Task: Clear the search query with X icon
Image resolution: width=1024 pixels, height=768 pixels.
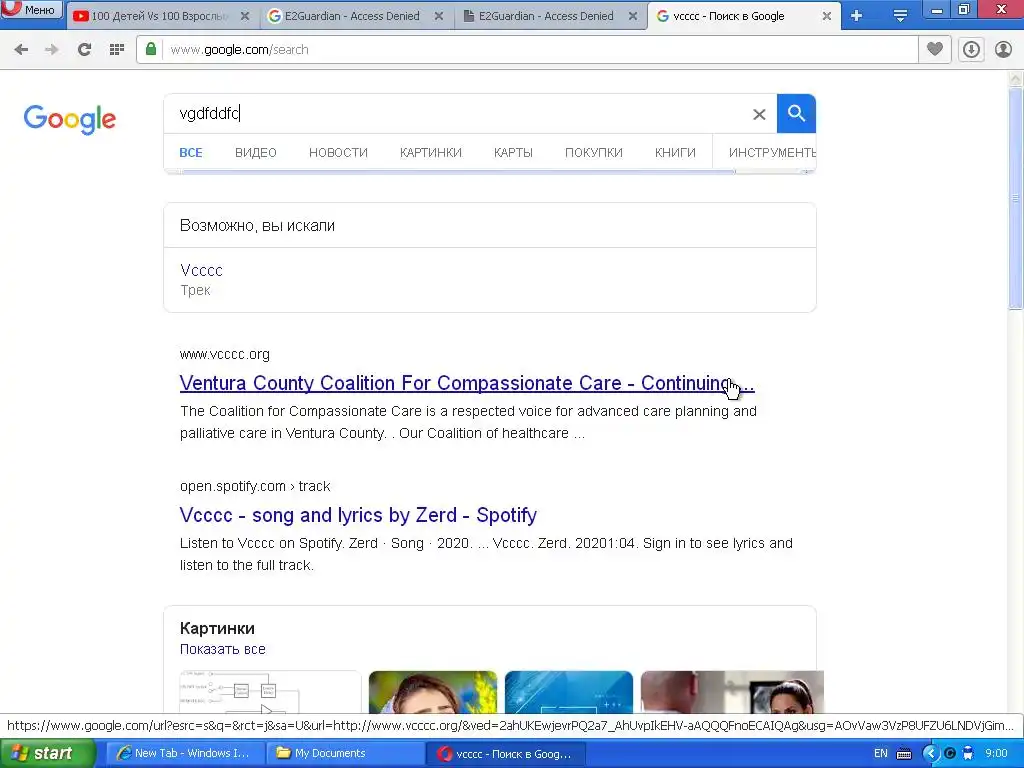Action: click(x=759, y=114)
